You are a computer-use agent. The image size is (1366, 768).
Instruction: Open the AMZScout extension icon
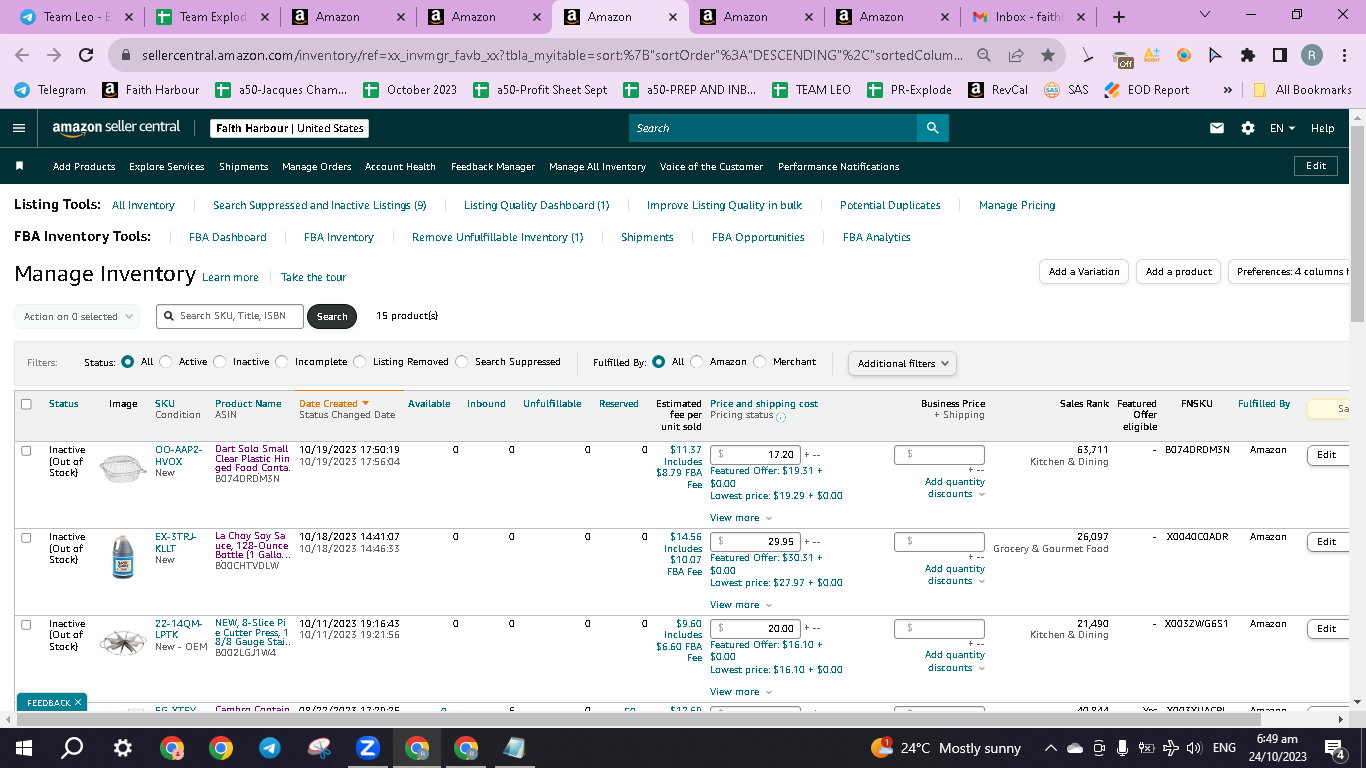pyautogui.click(x=1152, y=56)
